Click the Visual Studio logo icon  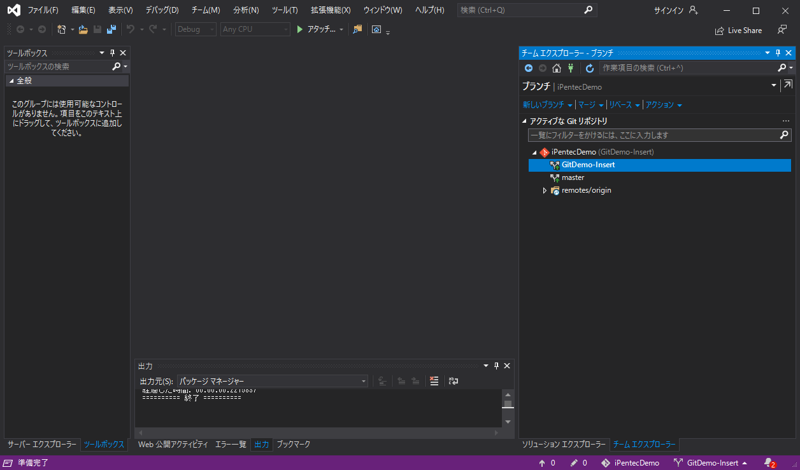(x=14, y=10)
